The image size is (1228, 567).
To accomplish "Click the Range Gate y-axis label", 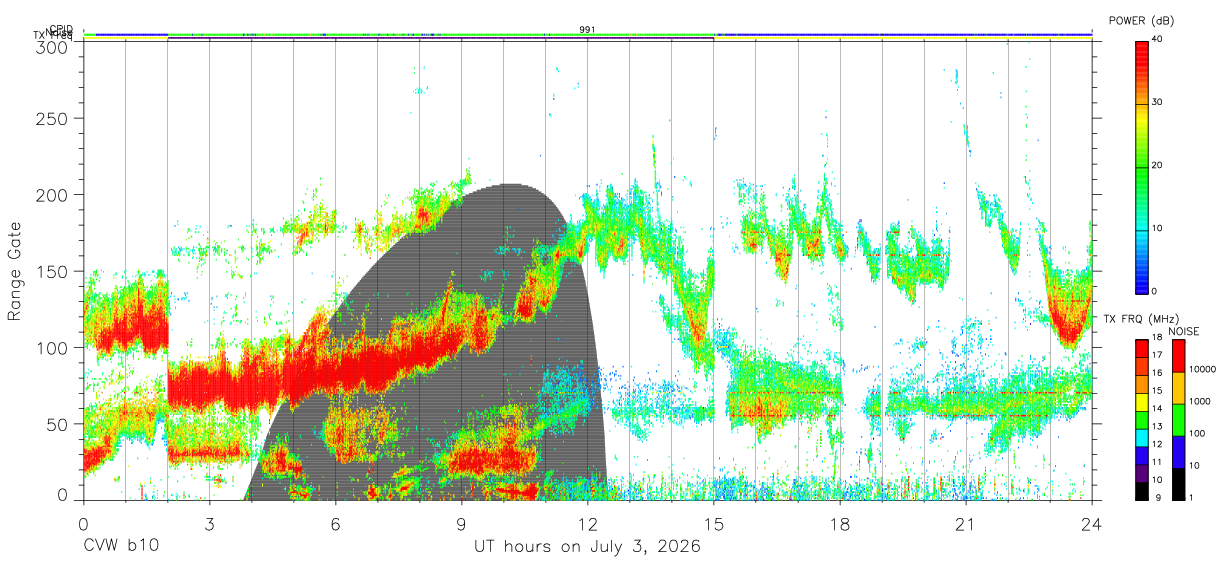I will click(x=15, y=270).
